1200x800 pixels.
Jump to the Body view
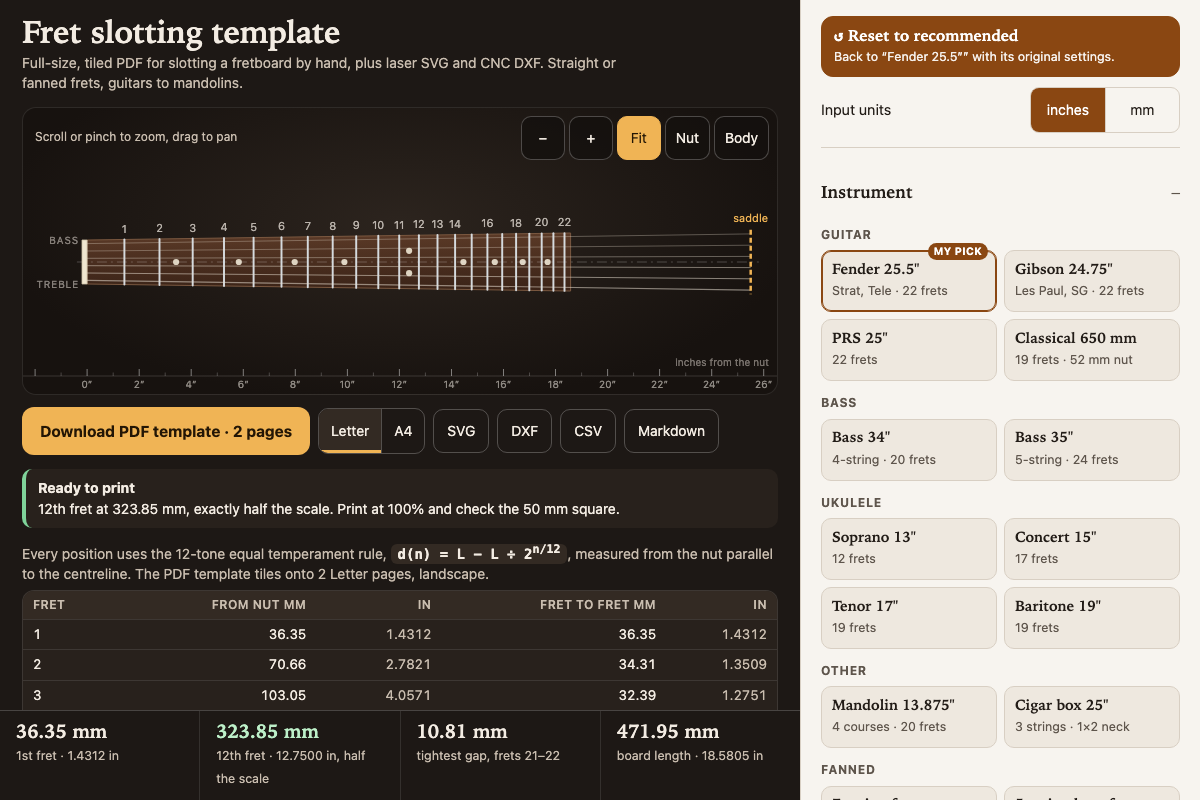pos(741,138)
